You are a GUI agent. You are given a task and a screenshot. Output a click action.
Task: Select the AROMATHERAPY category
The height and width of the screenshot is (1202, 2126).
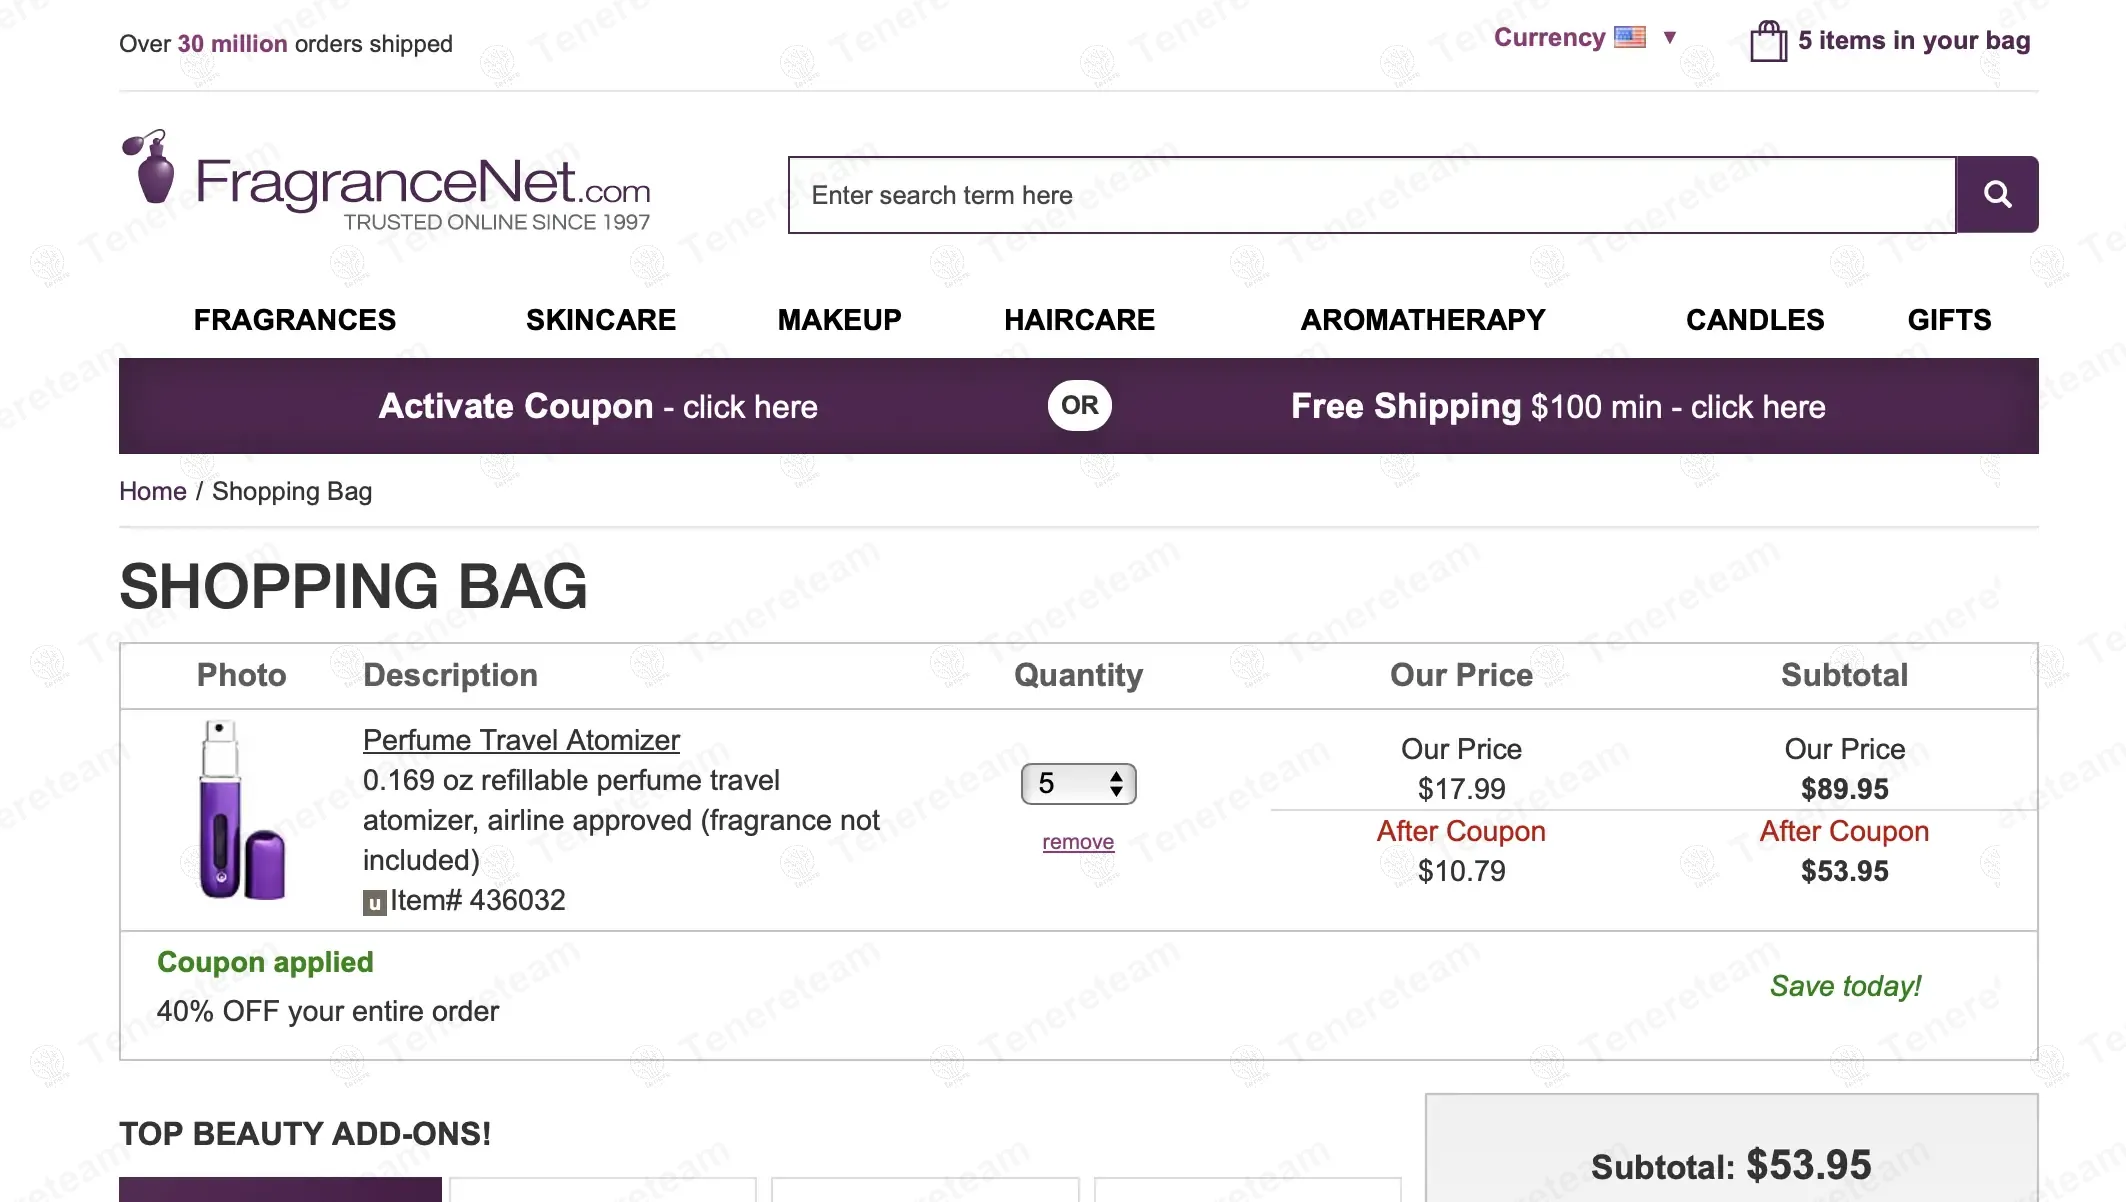(x=1423, y=319)
